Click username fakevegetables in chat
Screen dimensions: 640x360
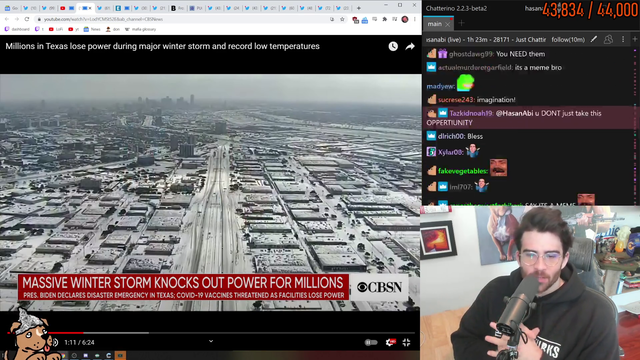(x=462, y=171)
